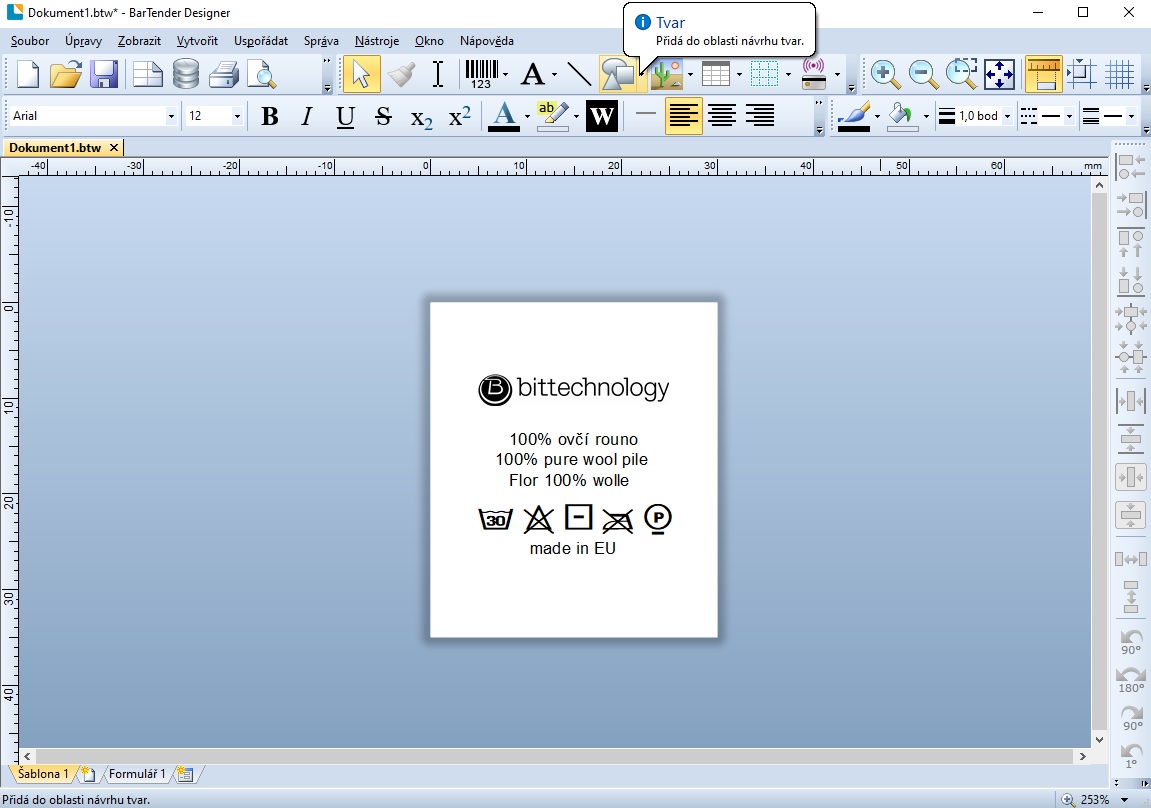
Task: Expand table tool dropdown arrow
Action: [739, 74]
